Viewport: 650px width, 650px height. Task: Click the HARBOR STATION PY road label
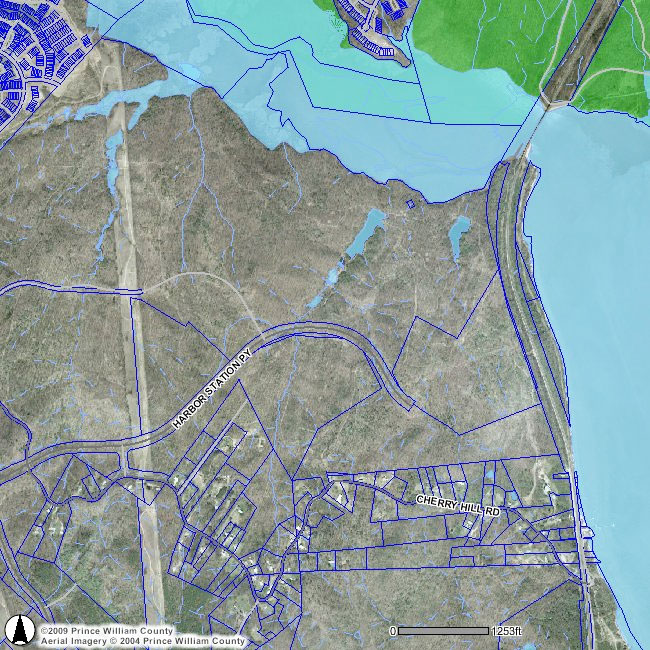[212, 389]
